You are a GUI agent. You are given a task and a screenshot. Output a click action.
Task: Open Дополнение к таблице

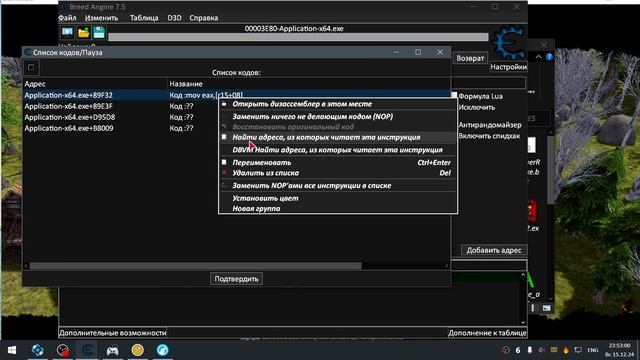pos(487,333)
